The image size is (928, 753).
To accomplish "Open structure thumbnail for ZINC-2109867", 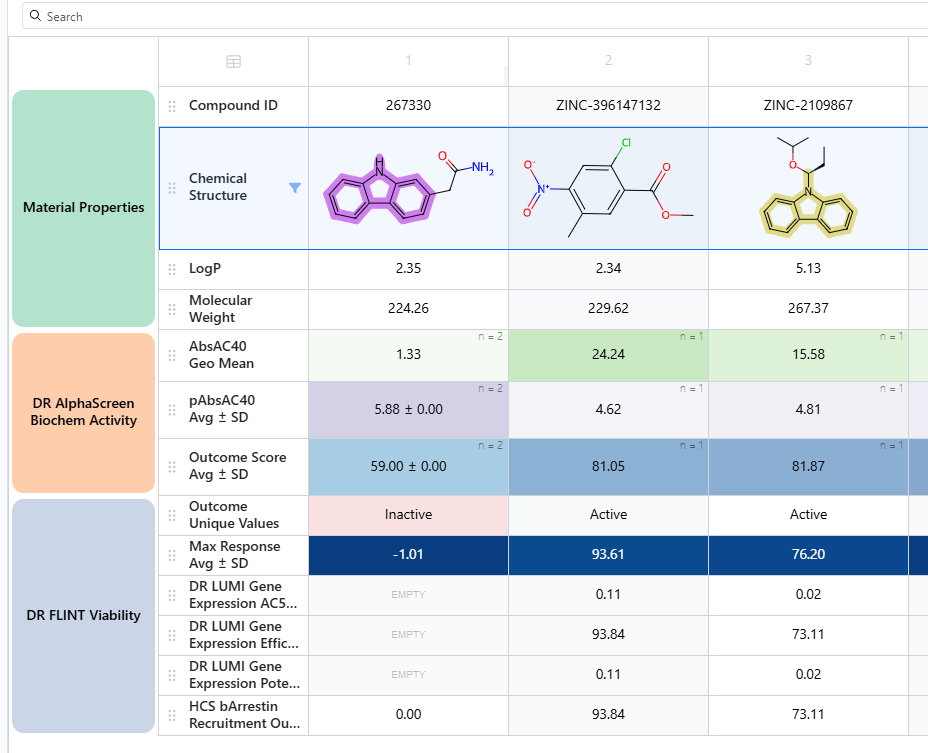I will pos(808,188).
